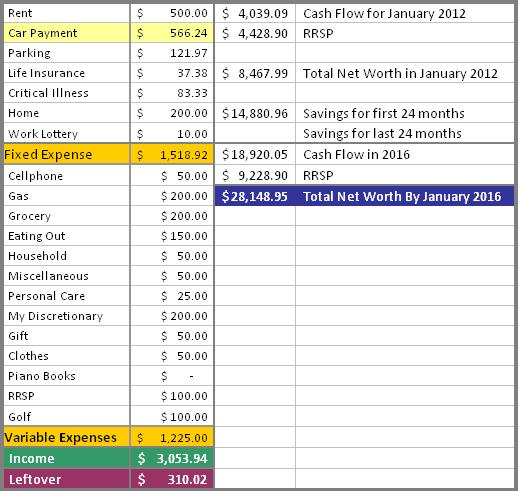518x491 pixels.
Task: Select the Fixed Expense header cell
Action: [x=67, y=154]
